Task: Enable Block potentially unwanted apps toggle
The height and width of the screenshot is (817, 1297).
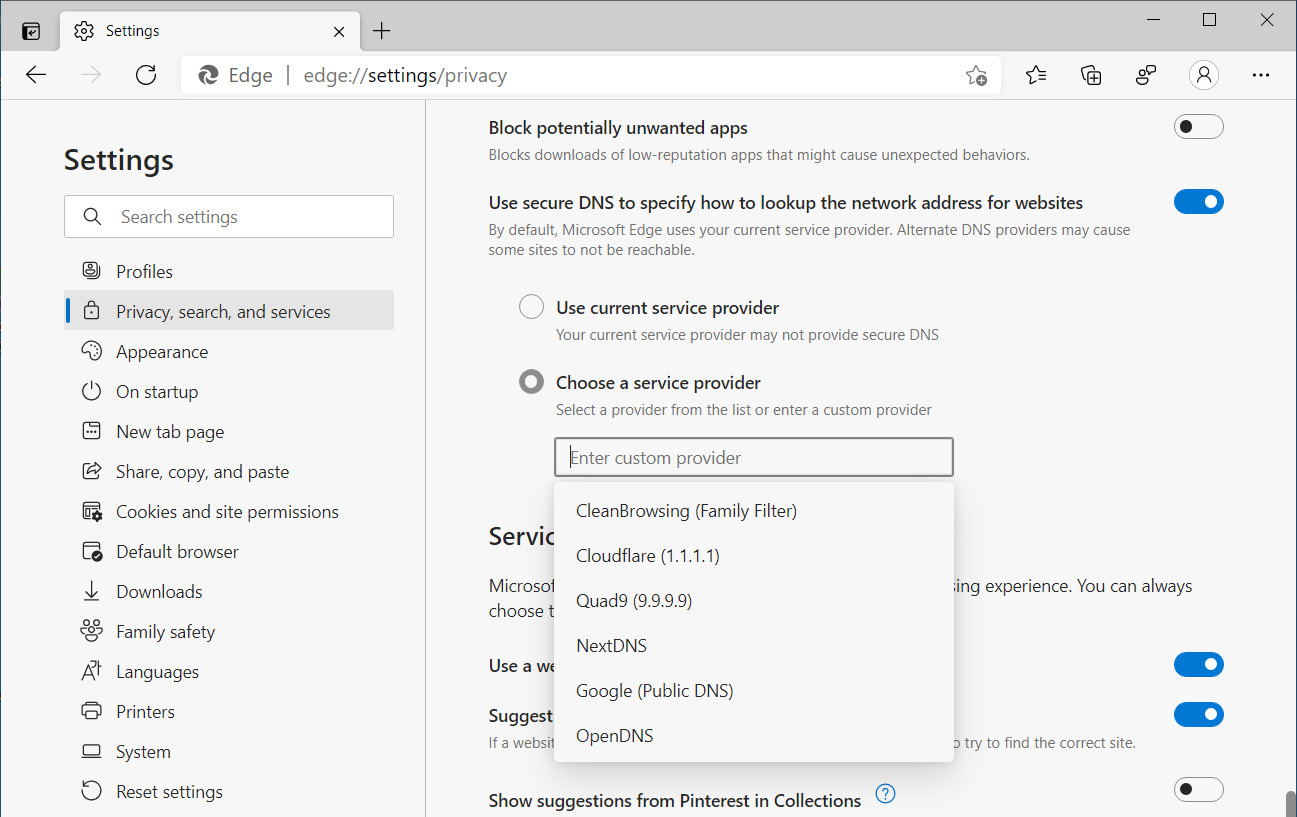Action: click(1198, 127)
